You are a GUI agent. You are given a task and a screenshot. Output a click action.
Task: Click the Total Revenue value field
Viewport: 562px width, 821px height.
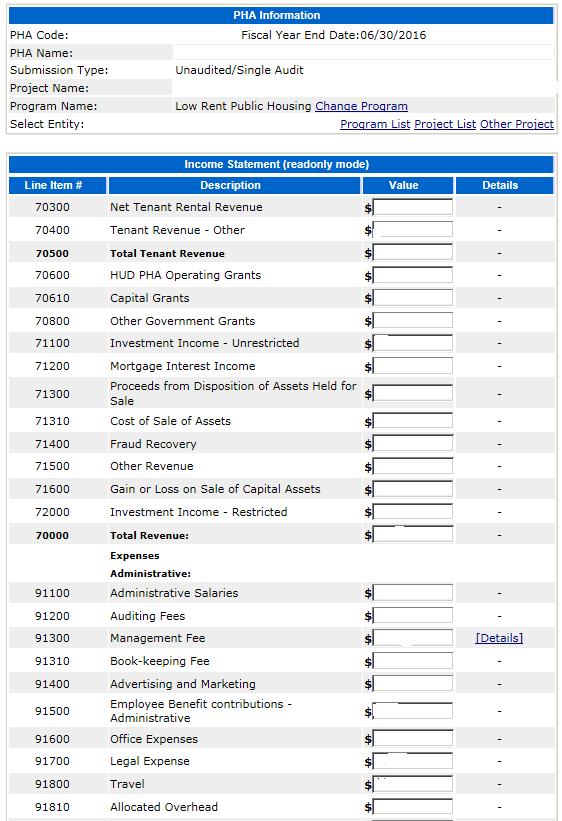[413, 535]
